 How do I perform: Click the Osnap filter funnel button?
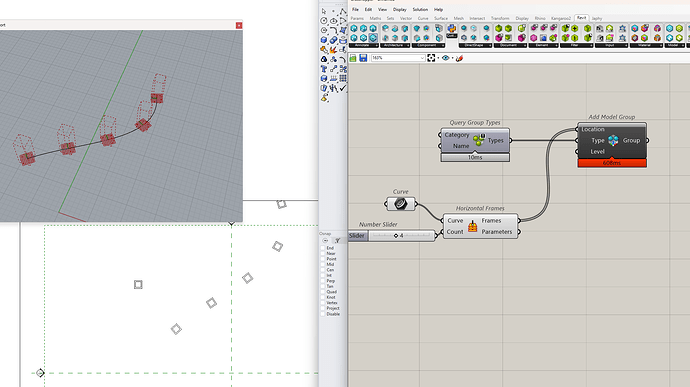click(x=338, y=241)
